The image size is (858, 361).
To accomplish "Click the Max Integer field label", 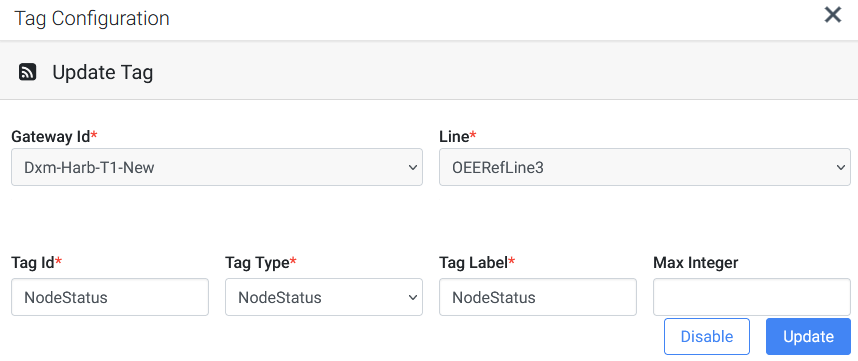I will point(695,263).
